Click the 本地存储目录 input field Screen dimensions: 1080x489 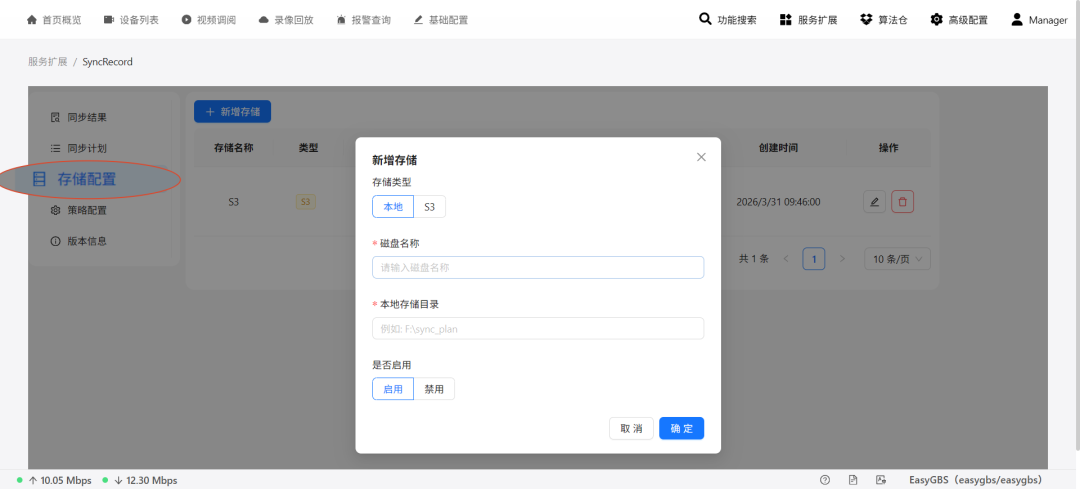pyautogui.click(x=538, y=329)
